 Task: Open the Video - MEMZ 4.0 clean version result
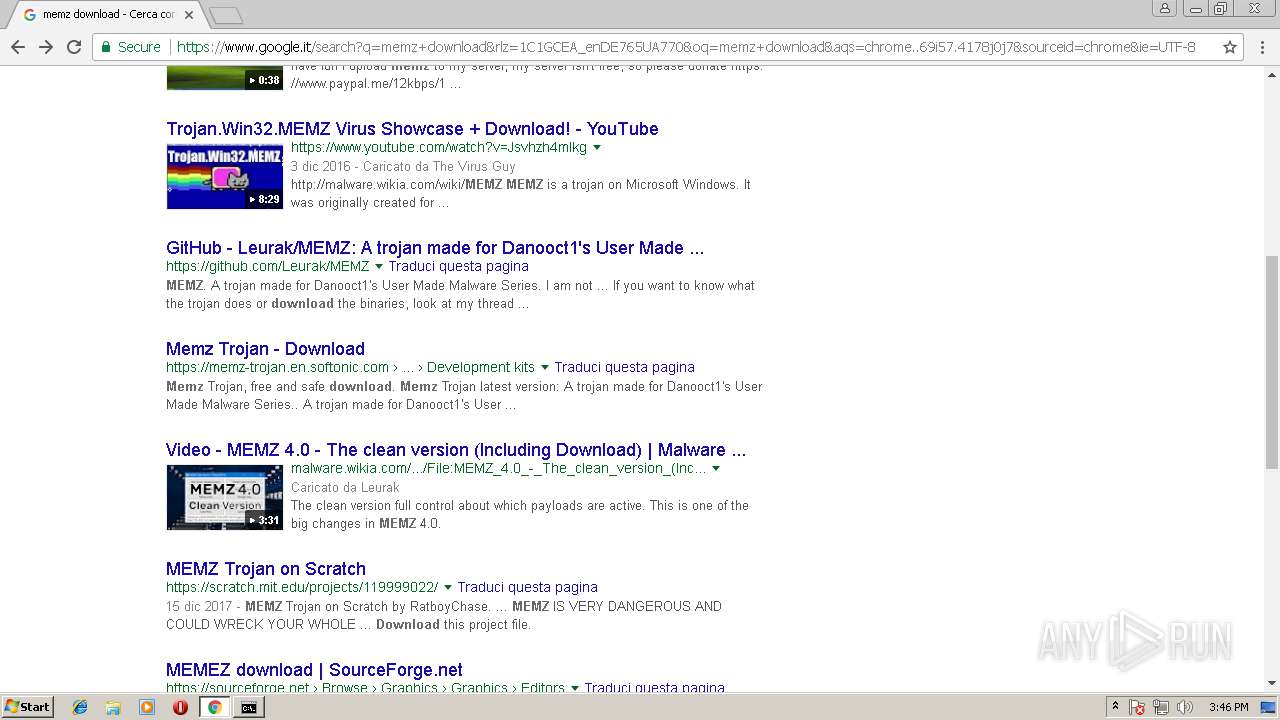point(456,450)
